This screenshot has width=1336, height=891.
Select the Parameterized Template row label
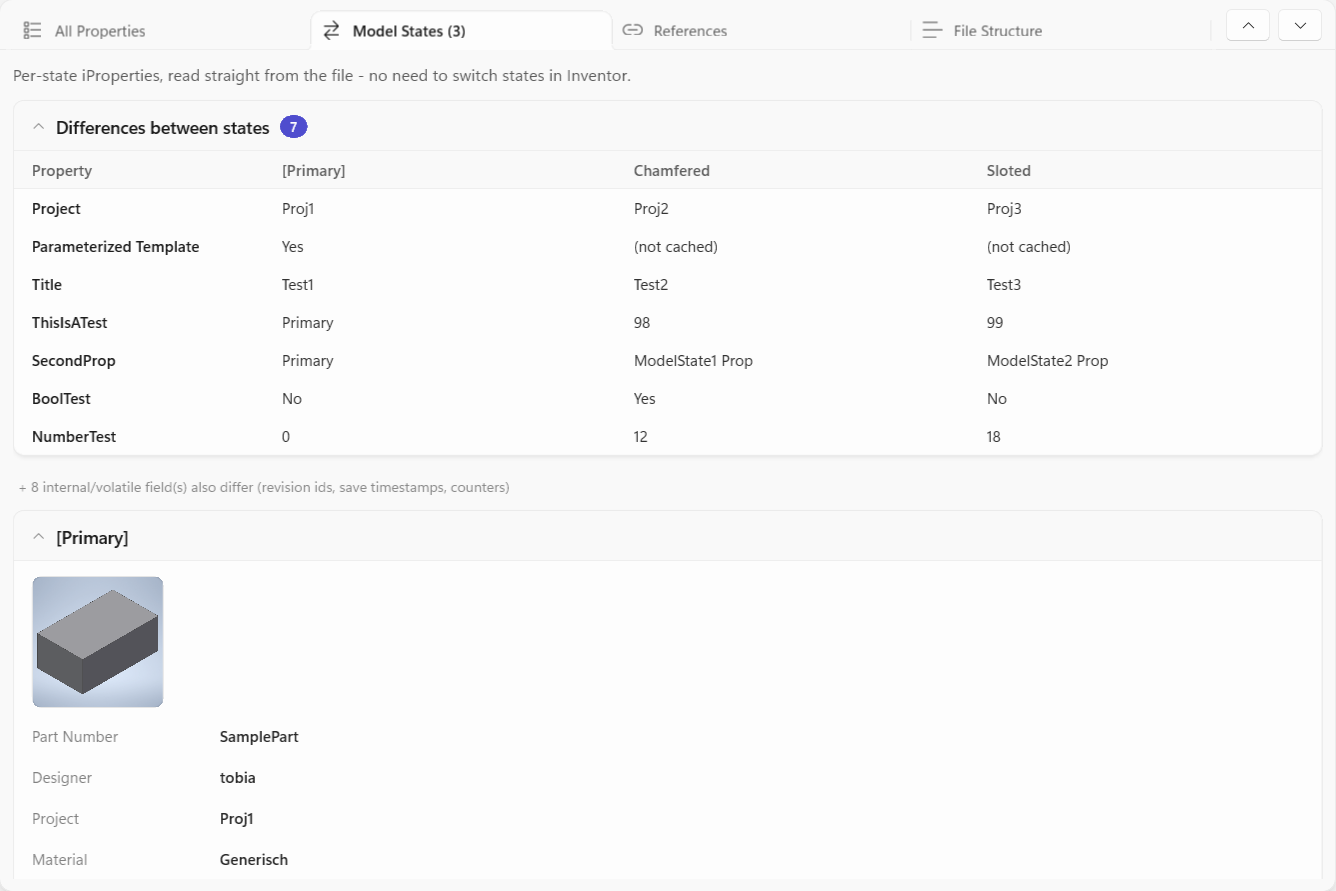tap(116, 247)
